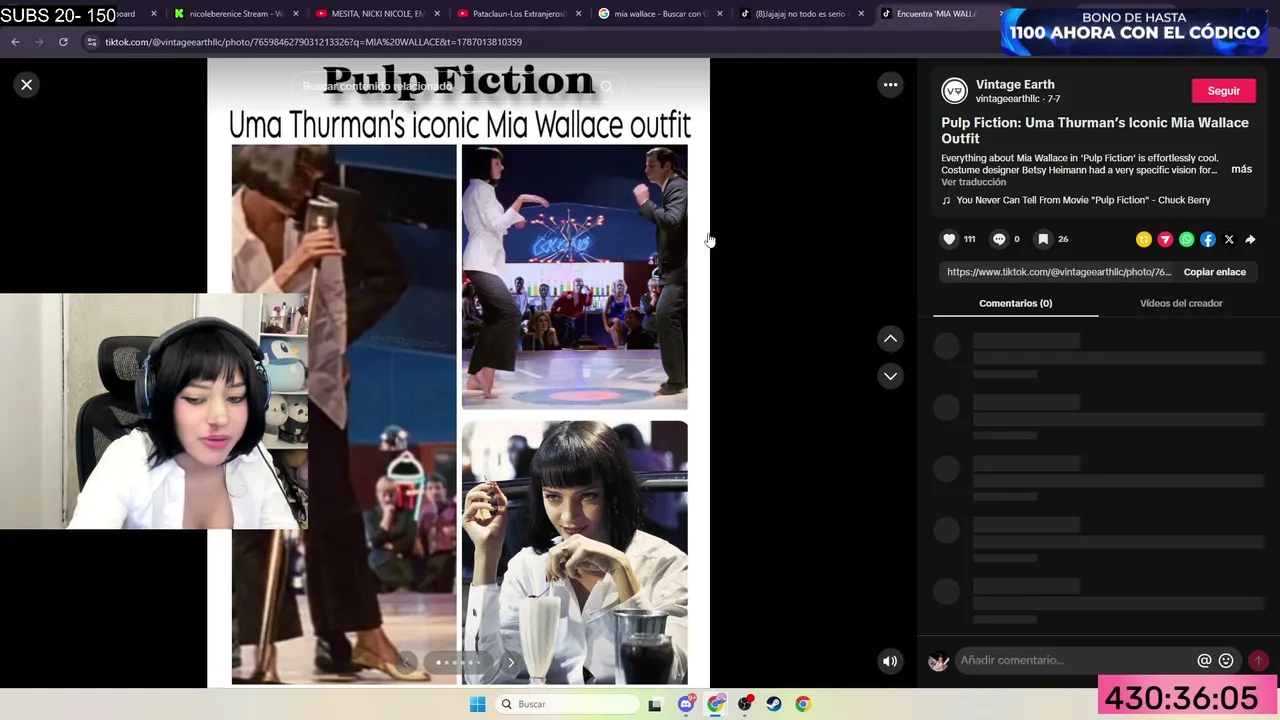Open more share options arrow
This screenshot has height=720, width=1280.
click(x=1250, y=240)
